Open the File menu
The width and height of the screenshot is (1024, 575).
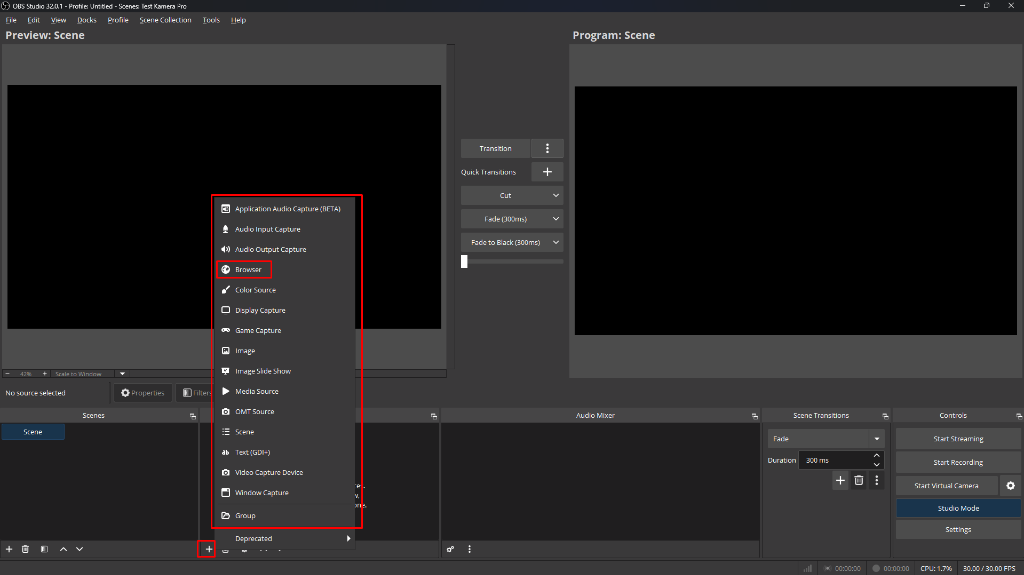coord(11,20)
